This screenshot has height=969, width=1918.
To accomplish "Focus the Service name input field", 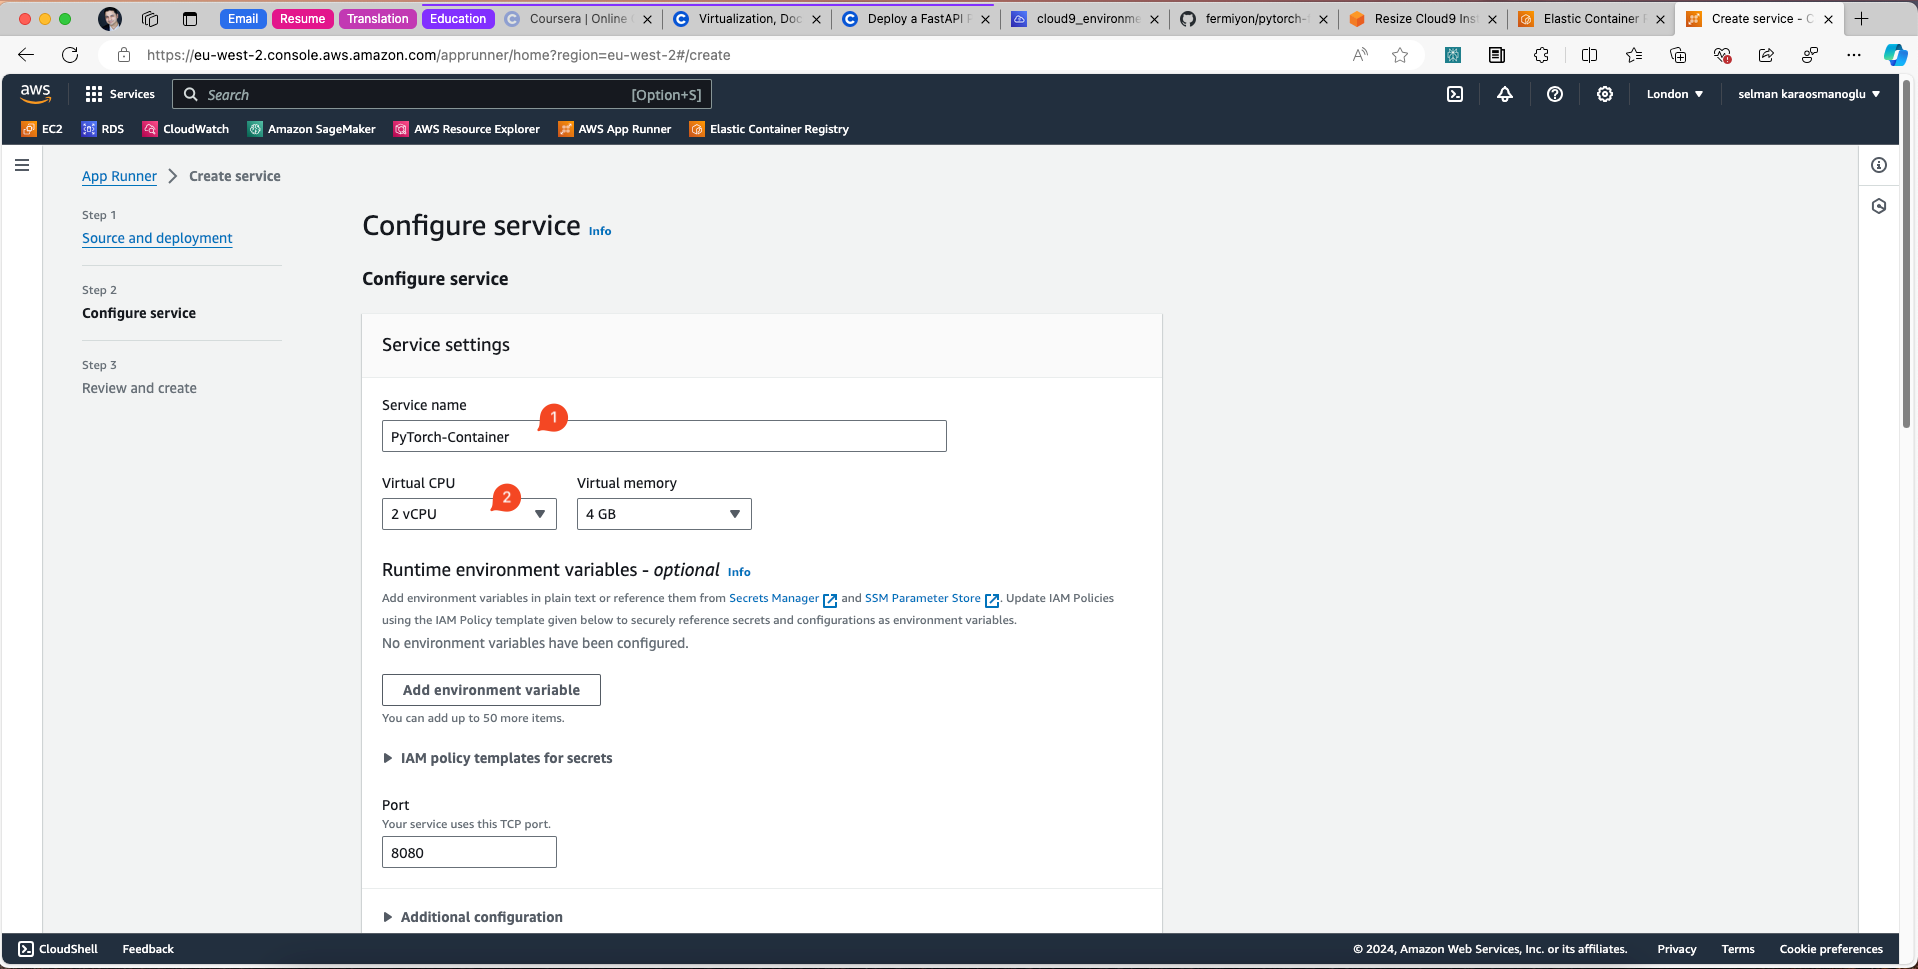I will pyautogui.click(x=664, y=436).
